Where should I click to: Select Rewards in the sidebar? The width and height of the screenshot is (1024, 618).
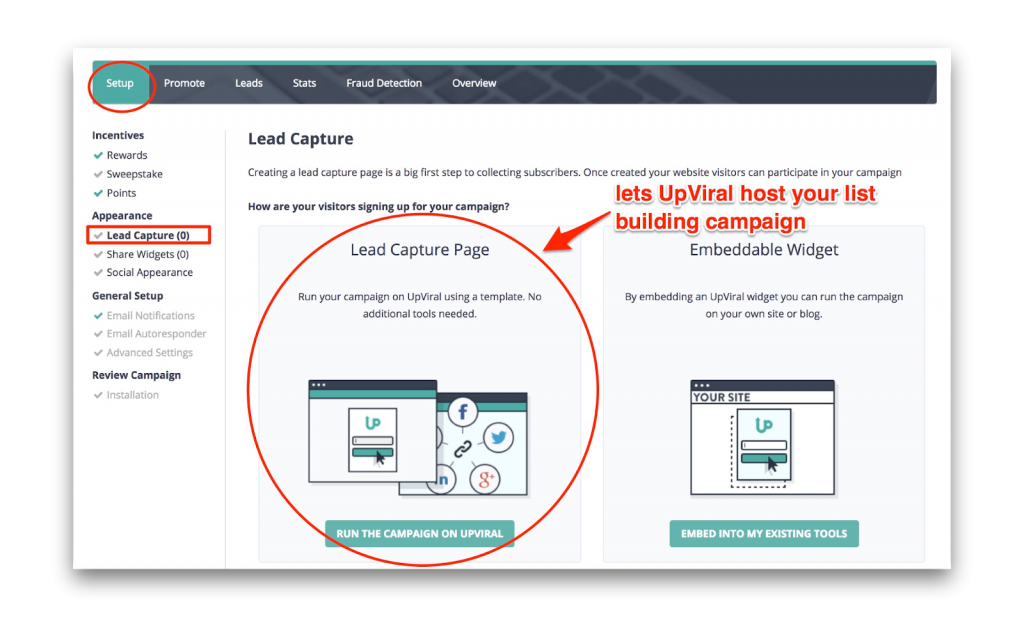[x=127, y=155]
